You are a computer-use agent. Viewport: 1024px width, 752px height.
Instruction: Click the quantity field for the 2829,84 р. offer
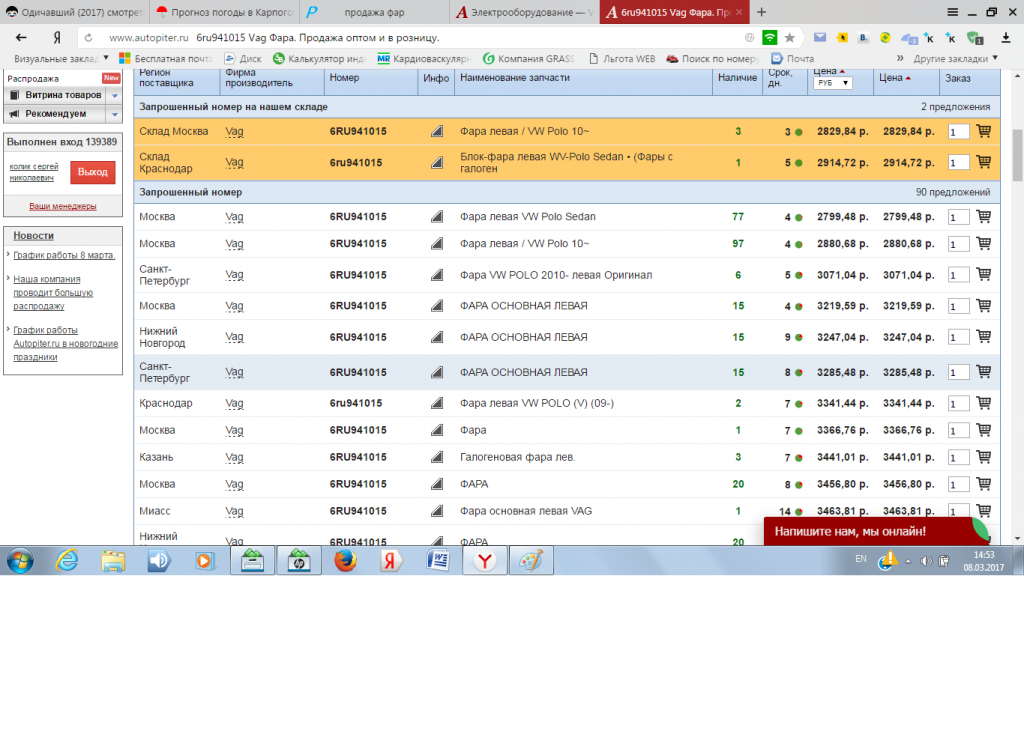(x=958, y=132)
